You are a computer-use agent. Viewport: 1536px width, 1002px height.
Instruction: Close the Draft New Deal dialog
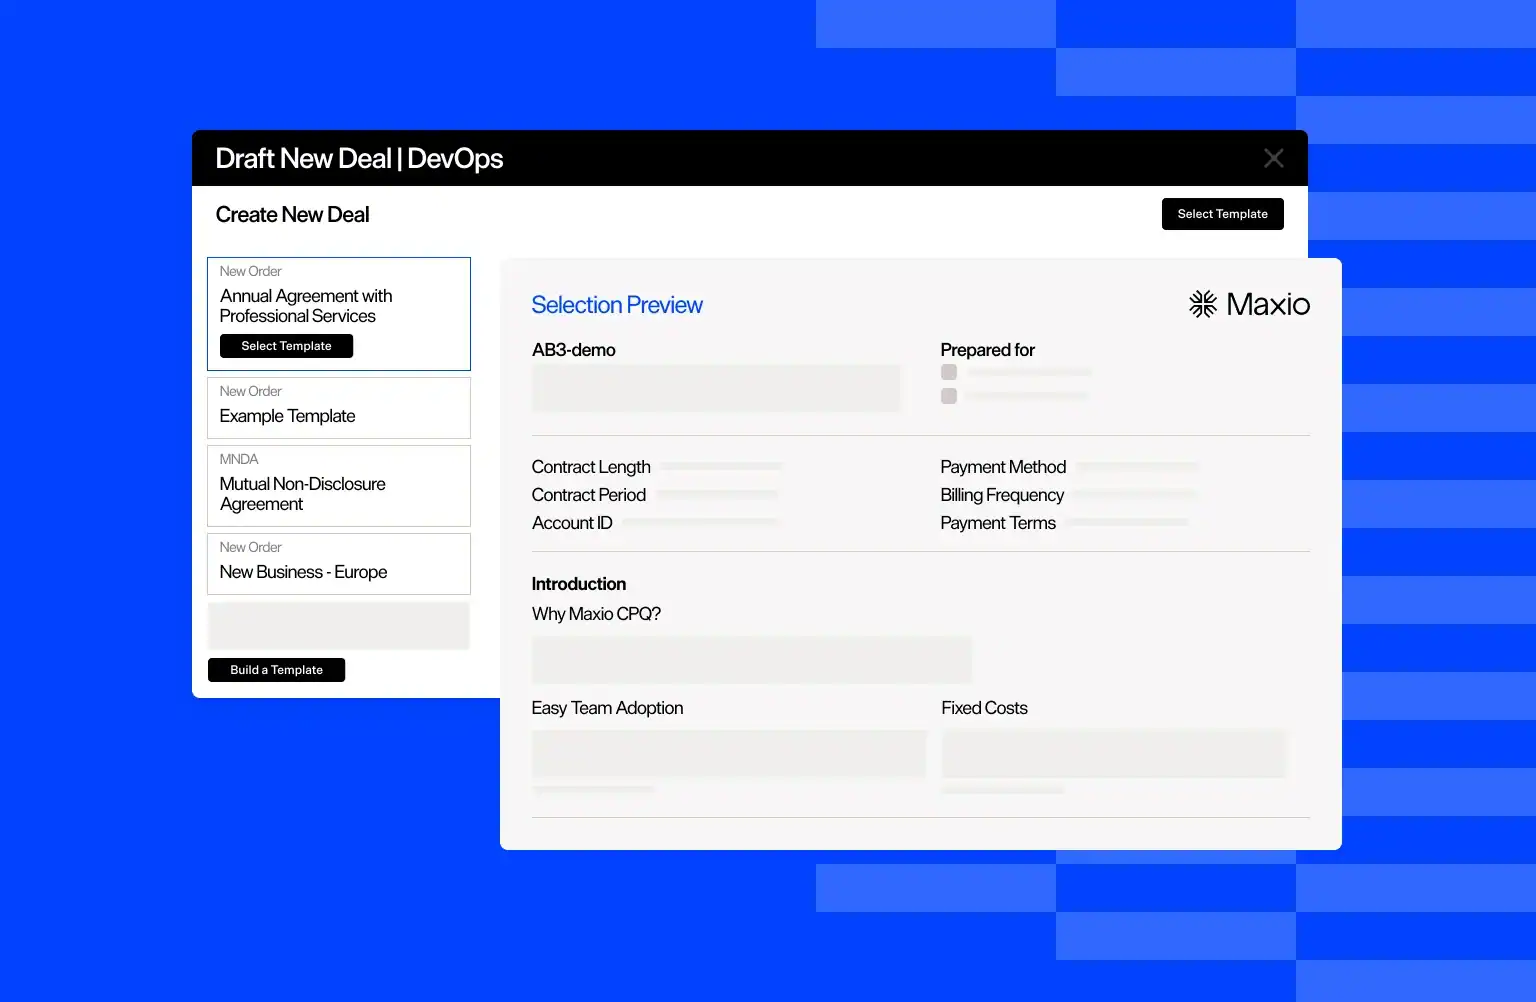pos(1273,158)
